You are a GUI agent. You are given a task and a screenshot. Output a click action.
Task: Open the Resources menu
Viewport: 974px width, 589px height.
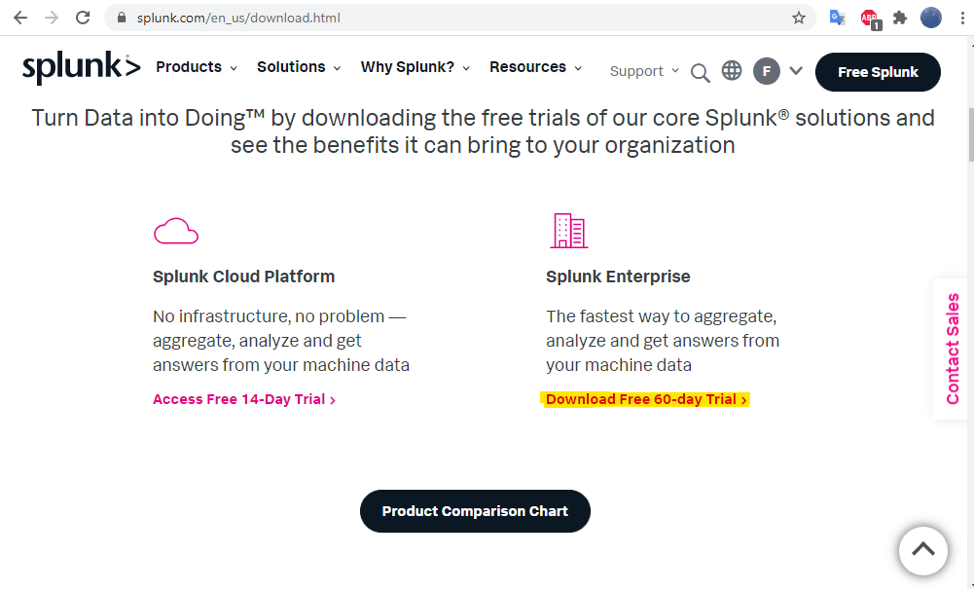click(535, 67)
